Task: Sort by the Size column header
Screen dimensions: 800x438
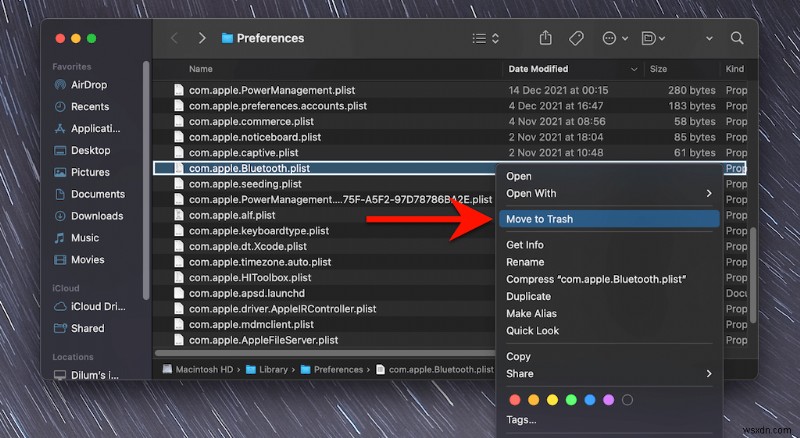Action: click(658, 69)
